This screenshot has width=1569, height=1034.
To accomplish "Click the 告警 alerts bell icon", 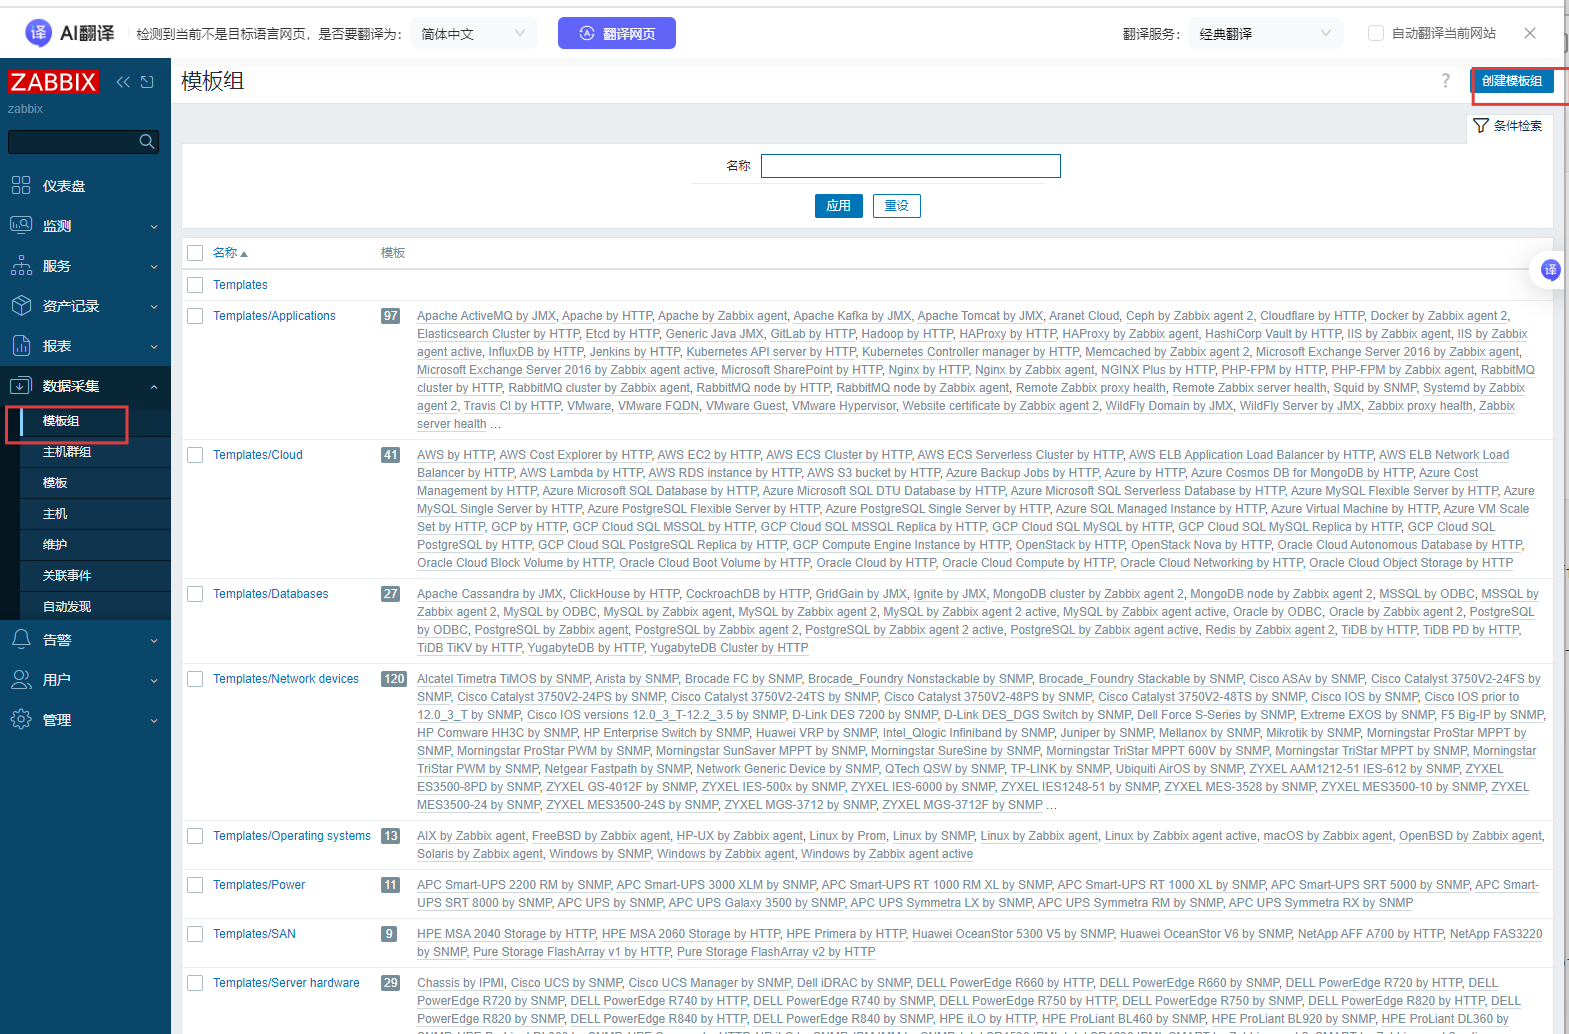I will click(21, 639).
